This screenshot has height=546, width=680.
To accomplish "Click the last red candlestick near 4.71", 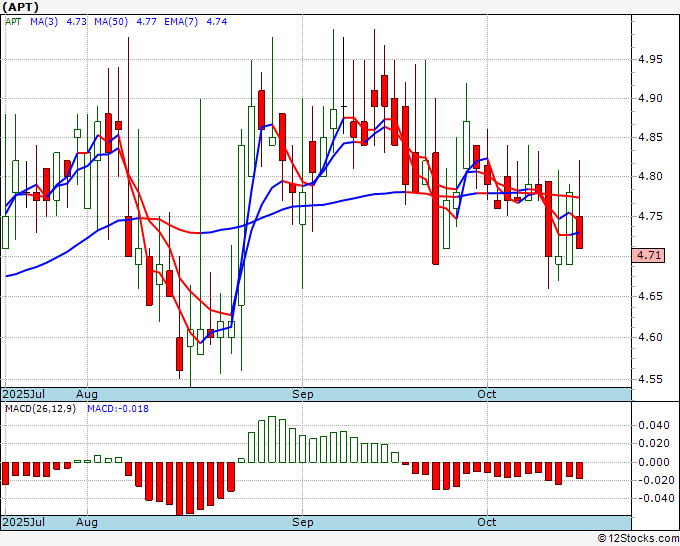I will 579,232.
